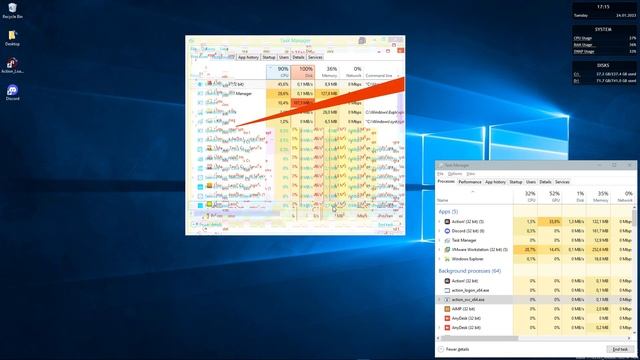This screenshot has width=640, height=360.
Task: Expand the VMware Workstation process group
Action: click(440, 249)
